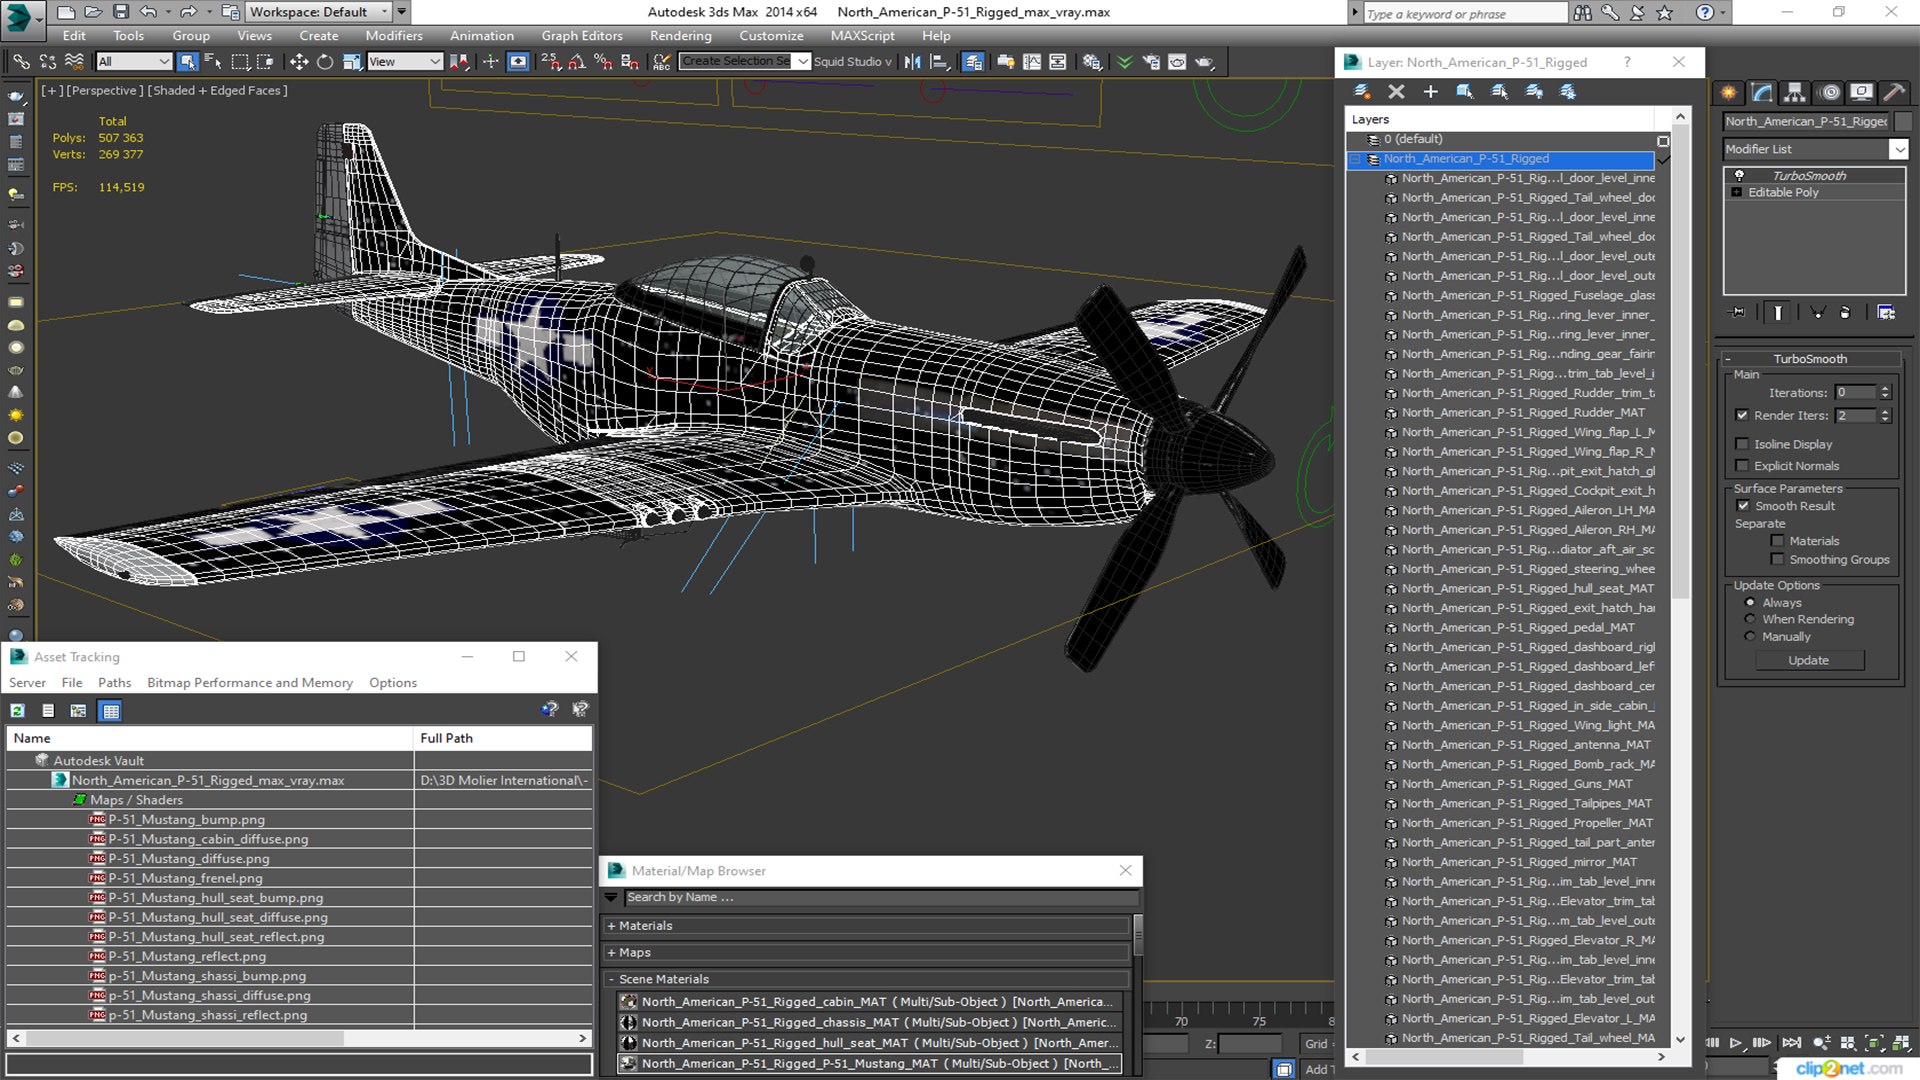The width and height of the screenshot is (1920, 1080).
Task: Click Refresh icon in Asset Tracking
Action: [18, 711]
